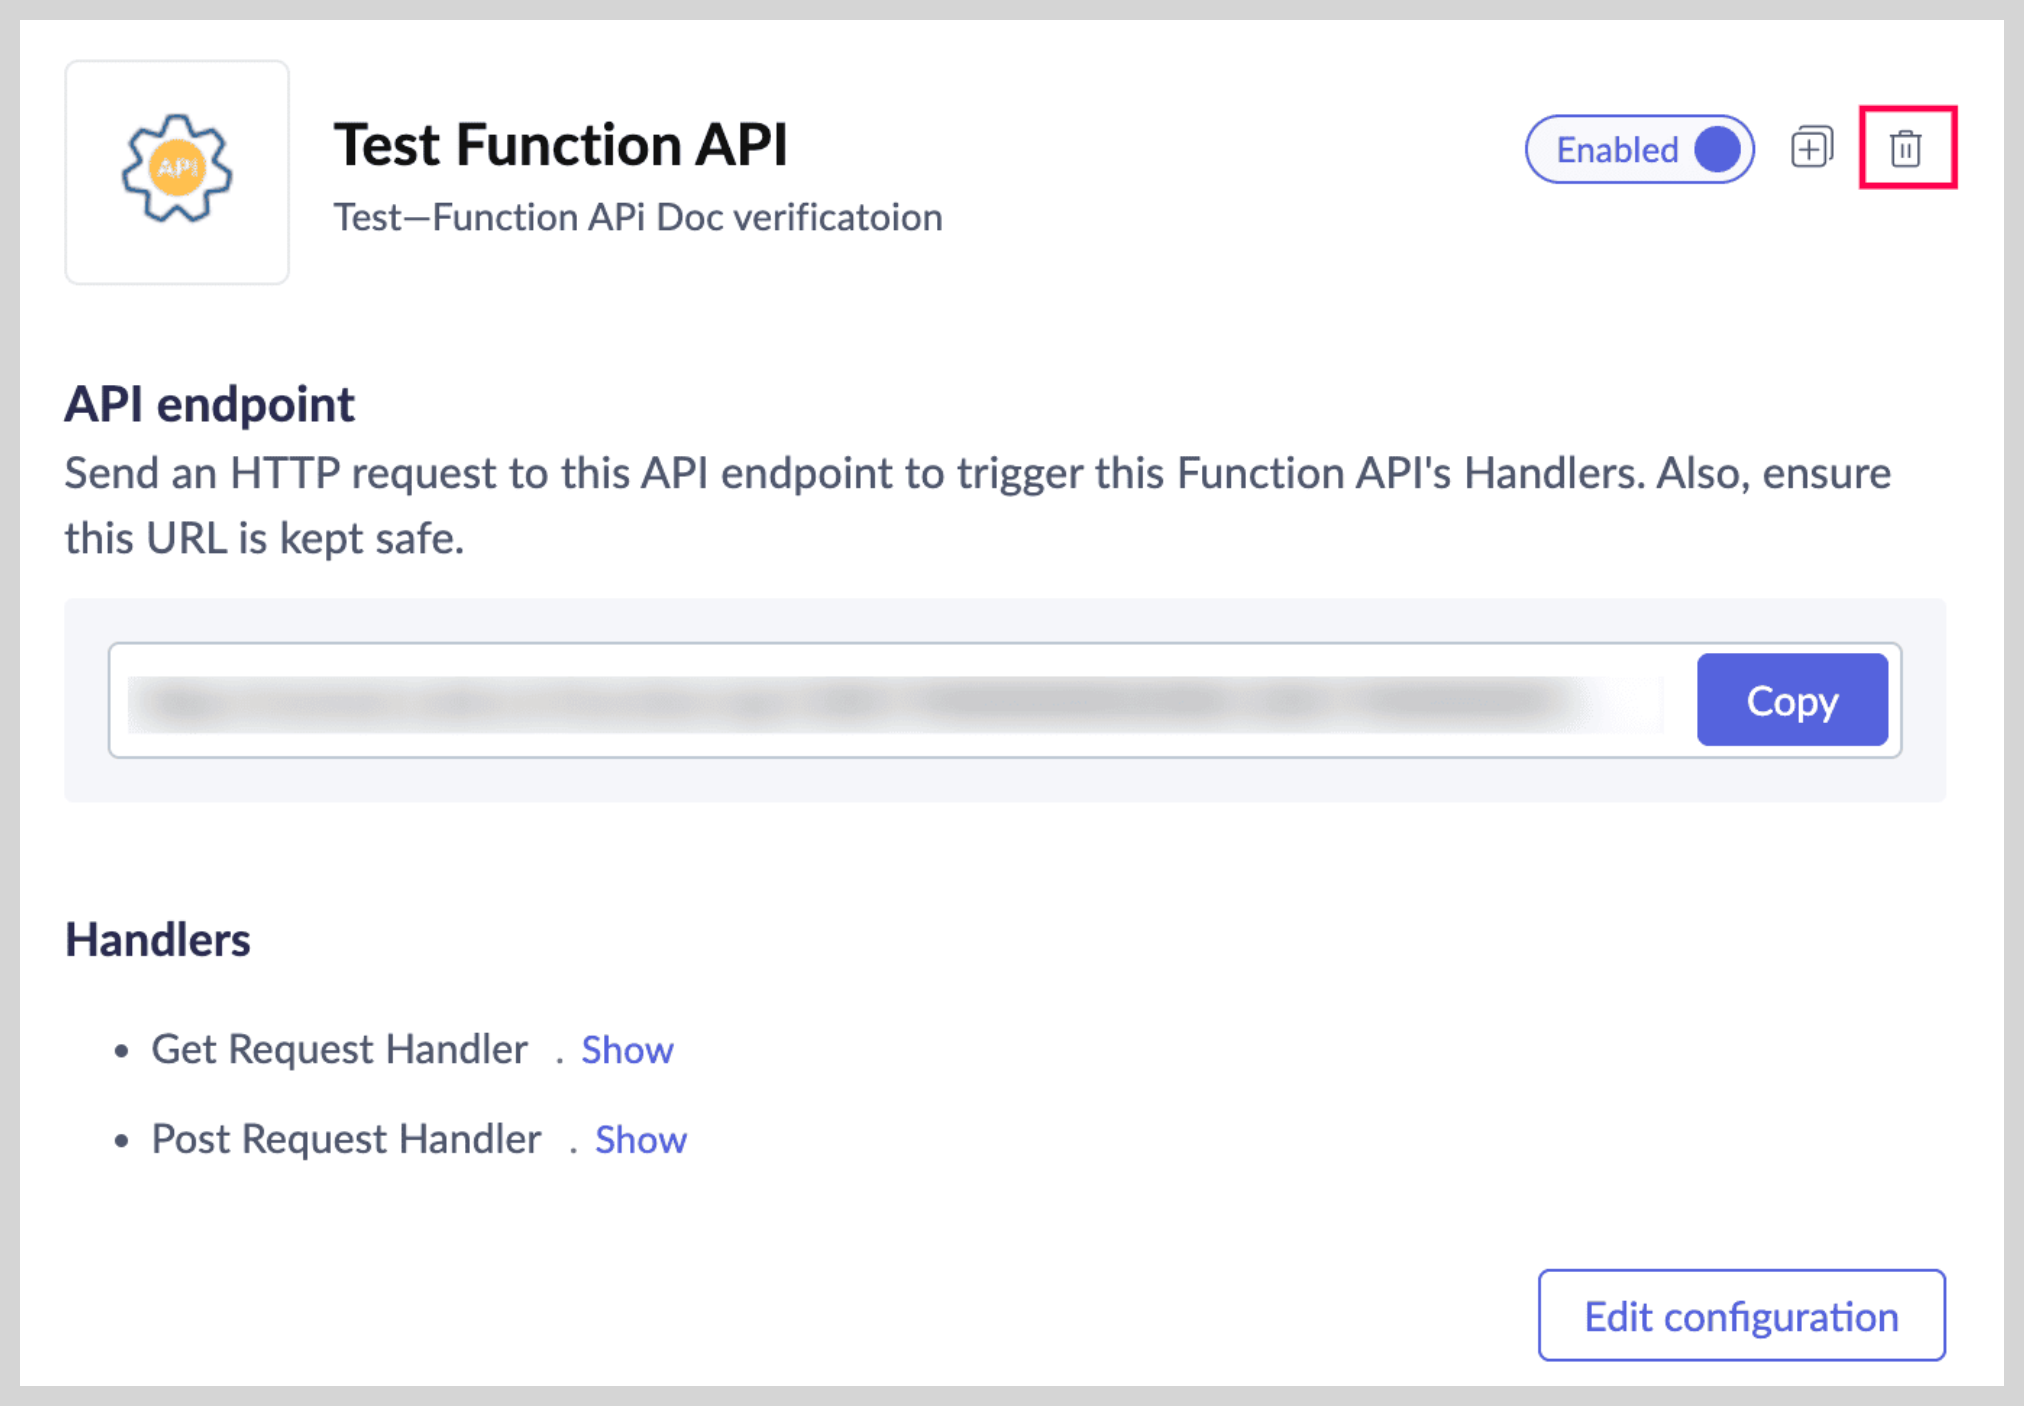The height and width of the screenshot is (1406, 2024).
Task: Click the blue knob of Enabled toggle
Action: click(x=1717, y=149)
